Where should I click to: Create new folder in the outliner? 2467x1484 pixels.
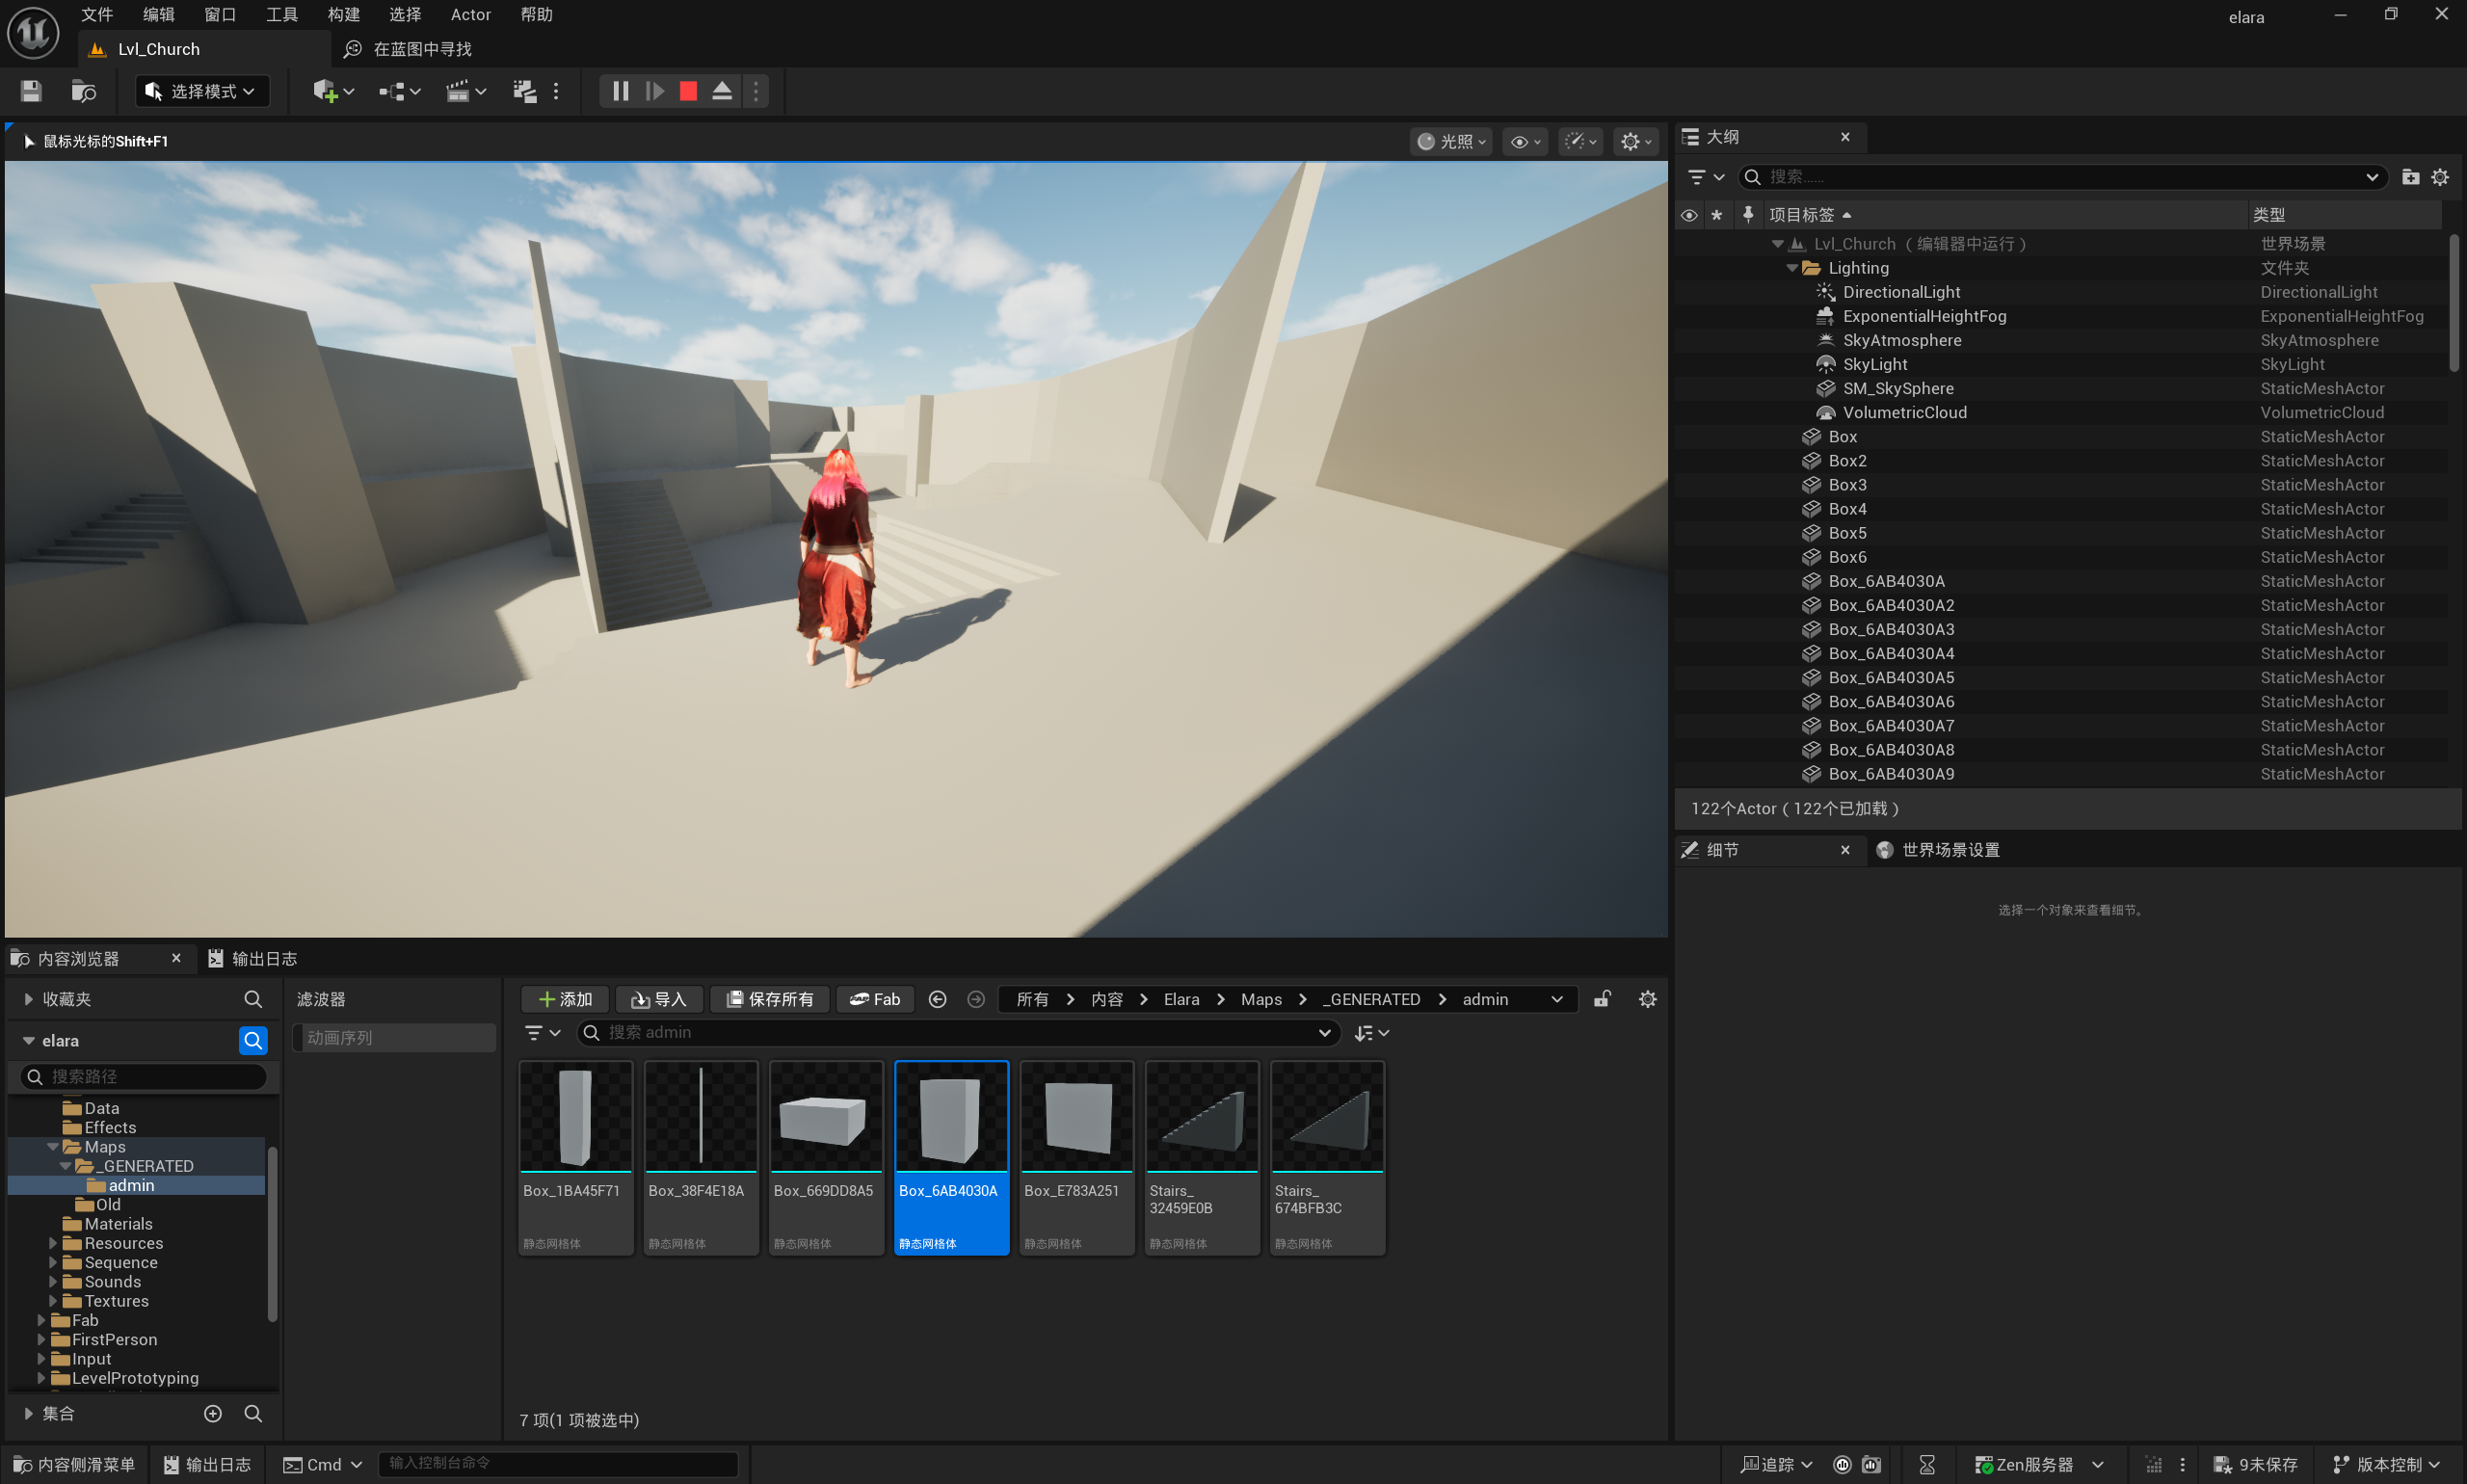pos(2410,177)
